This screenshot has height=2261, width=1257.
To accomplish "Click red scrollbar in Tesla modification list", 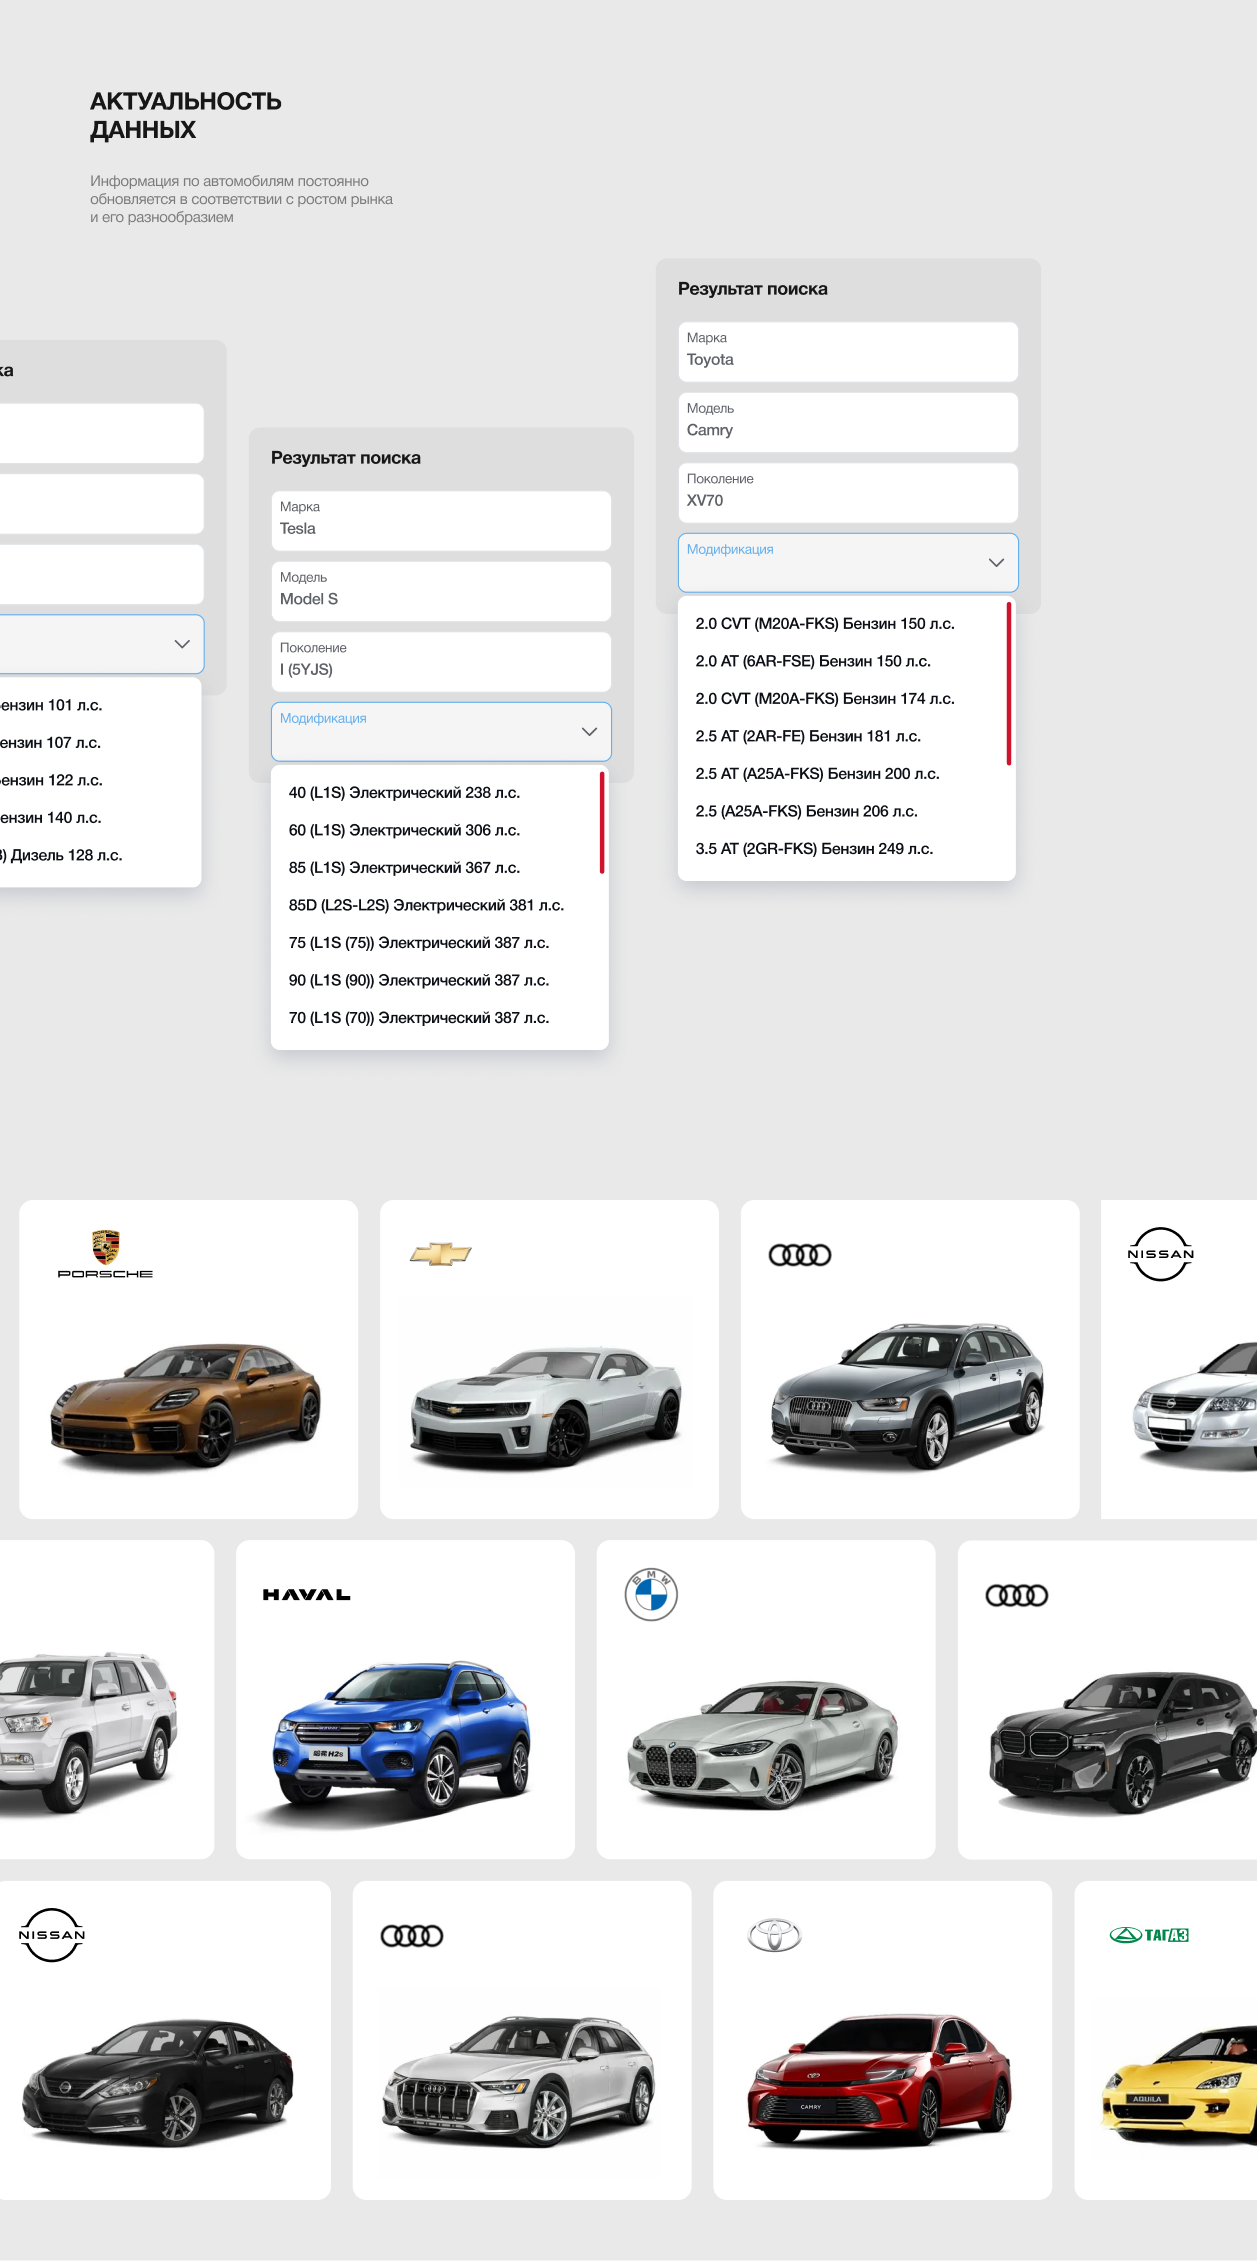I will coord(602,822).
